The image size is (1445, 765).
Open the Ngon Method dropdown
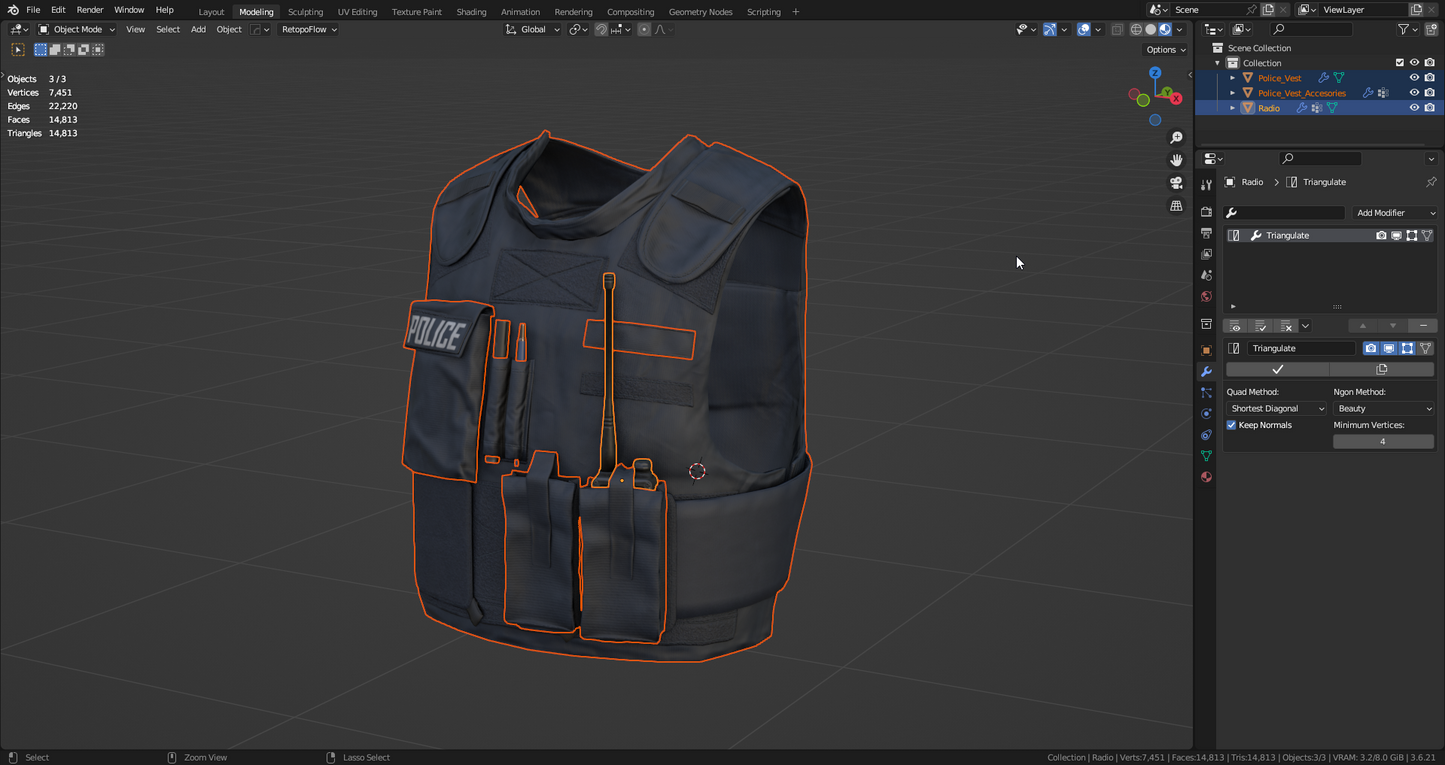[x=1384, y=409]
